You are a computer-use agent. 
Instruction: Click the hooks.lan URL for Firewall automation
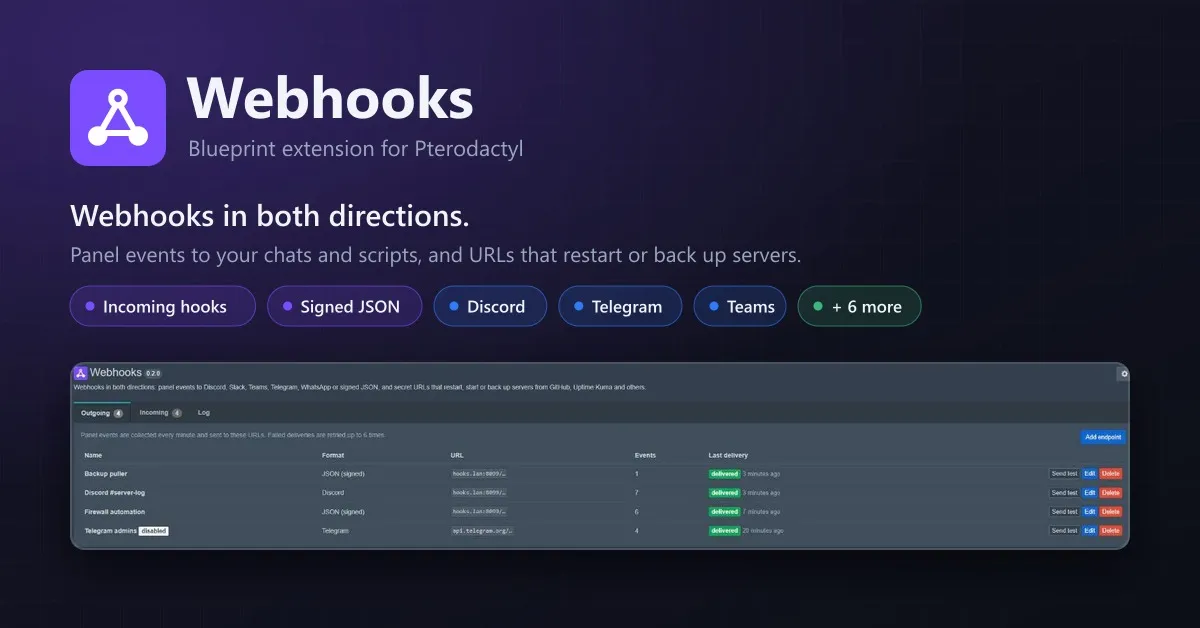pos(479,511)
